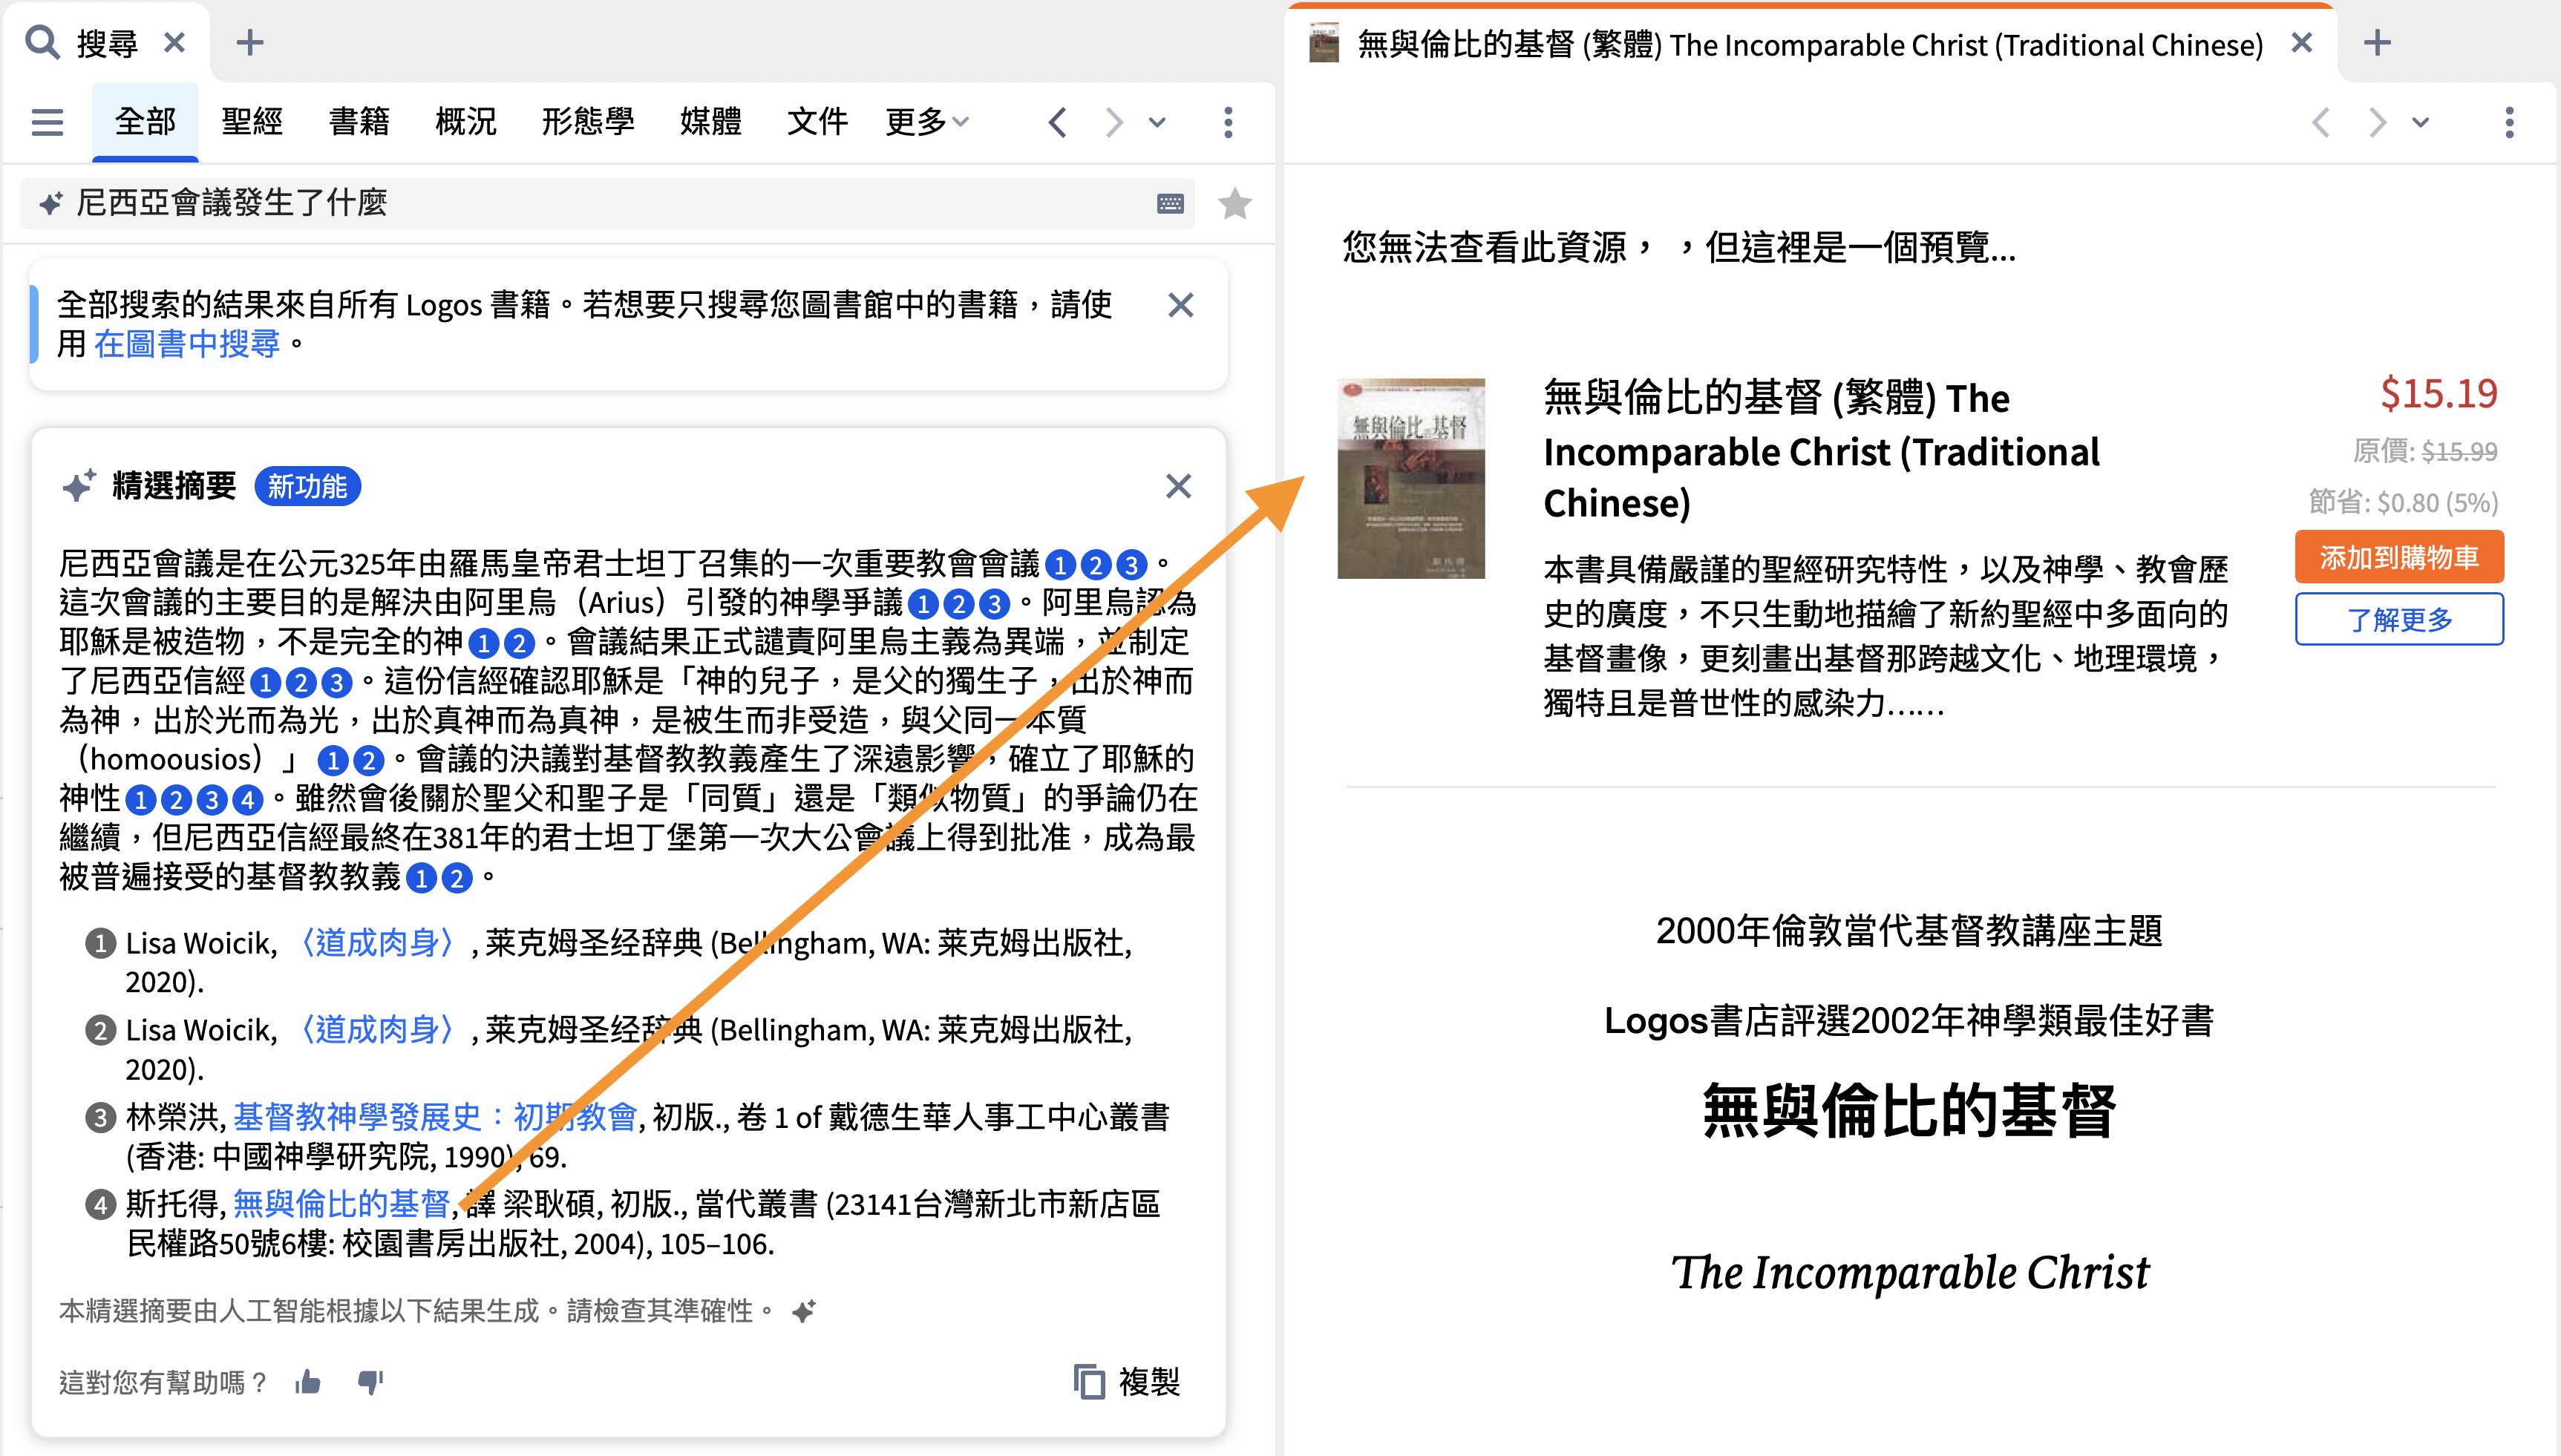Click the 精選摘要 sparkle icon

pos(78,485)
